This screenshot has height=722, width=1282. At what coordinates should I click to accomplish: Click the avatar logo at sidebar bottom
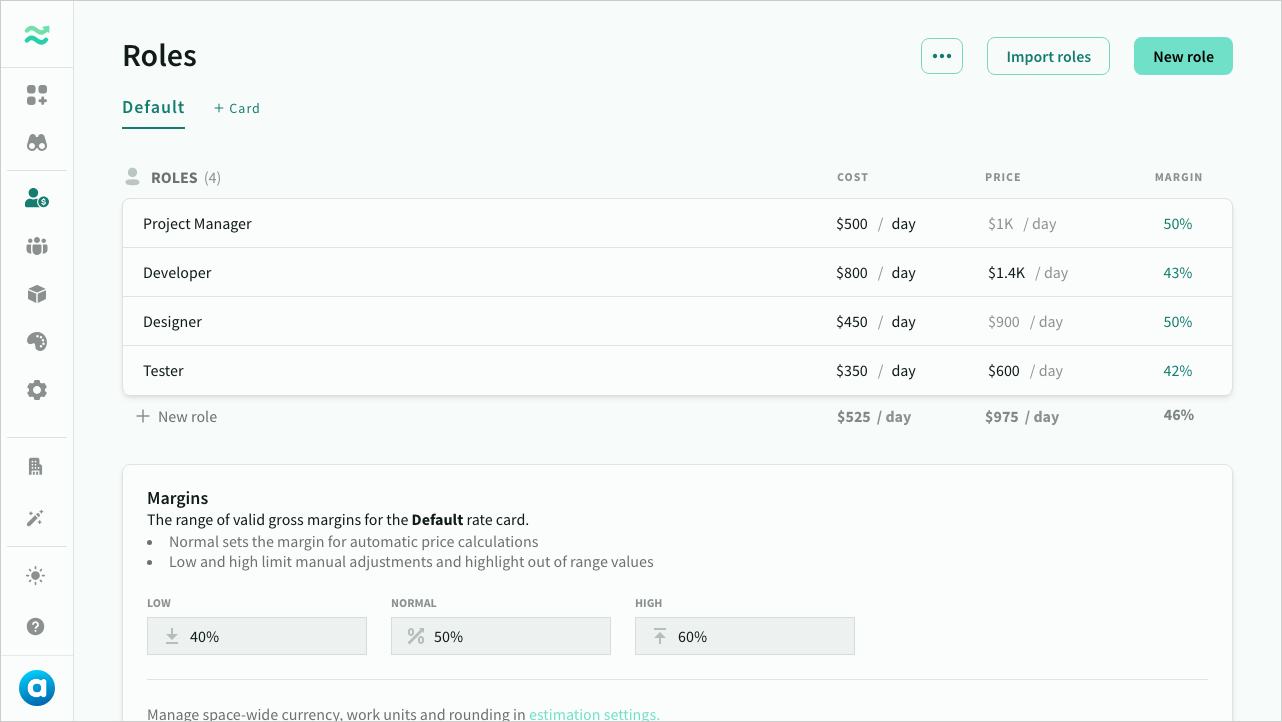coord(36,687)
